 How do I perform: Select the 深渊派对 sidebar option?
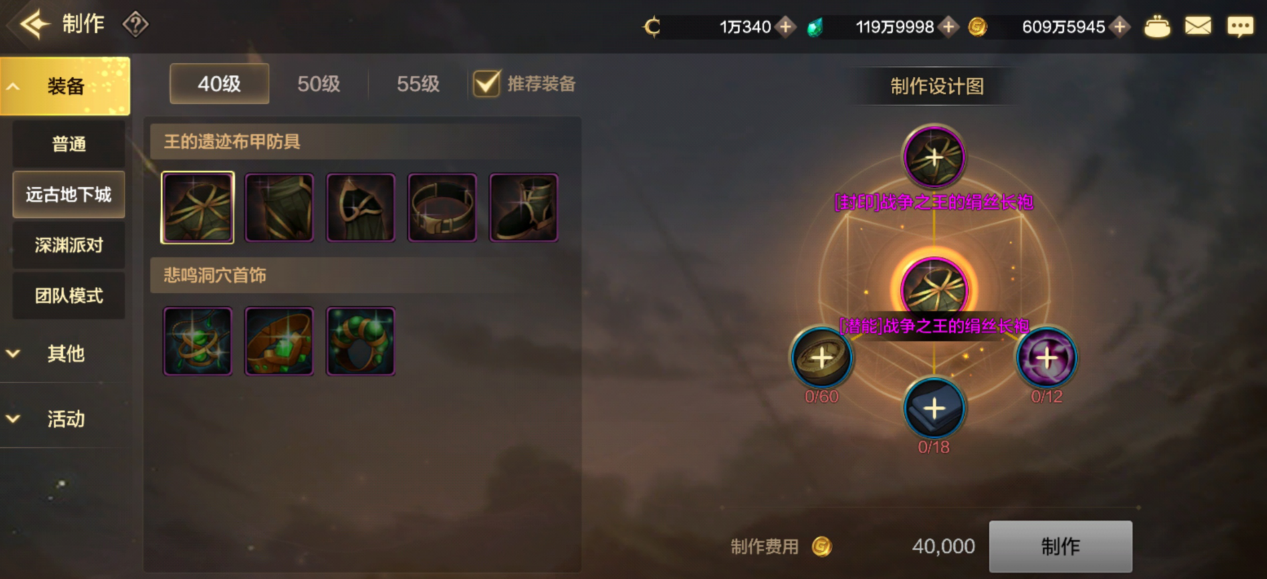tap(69, 245)
